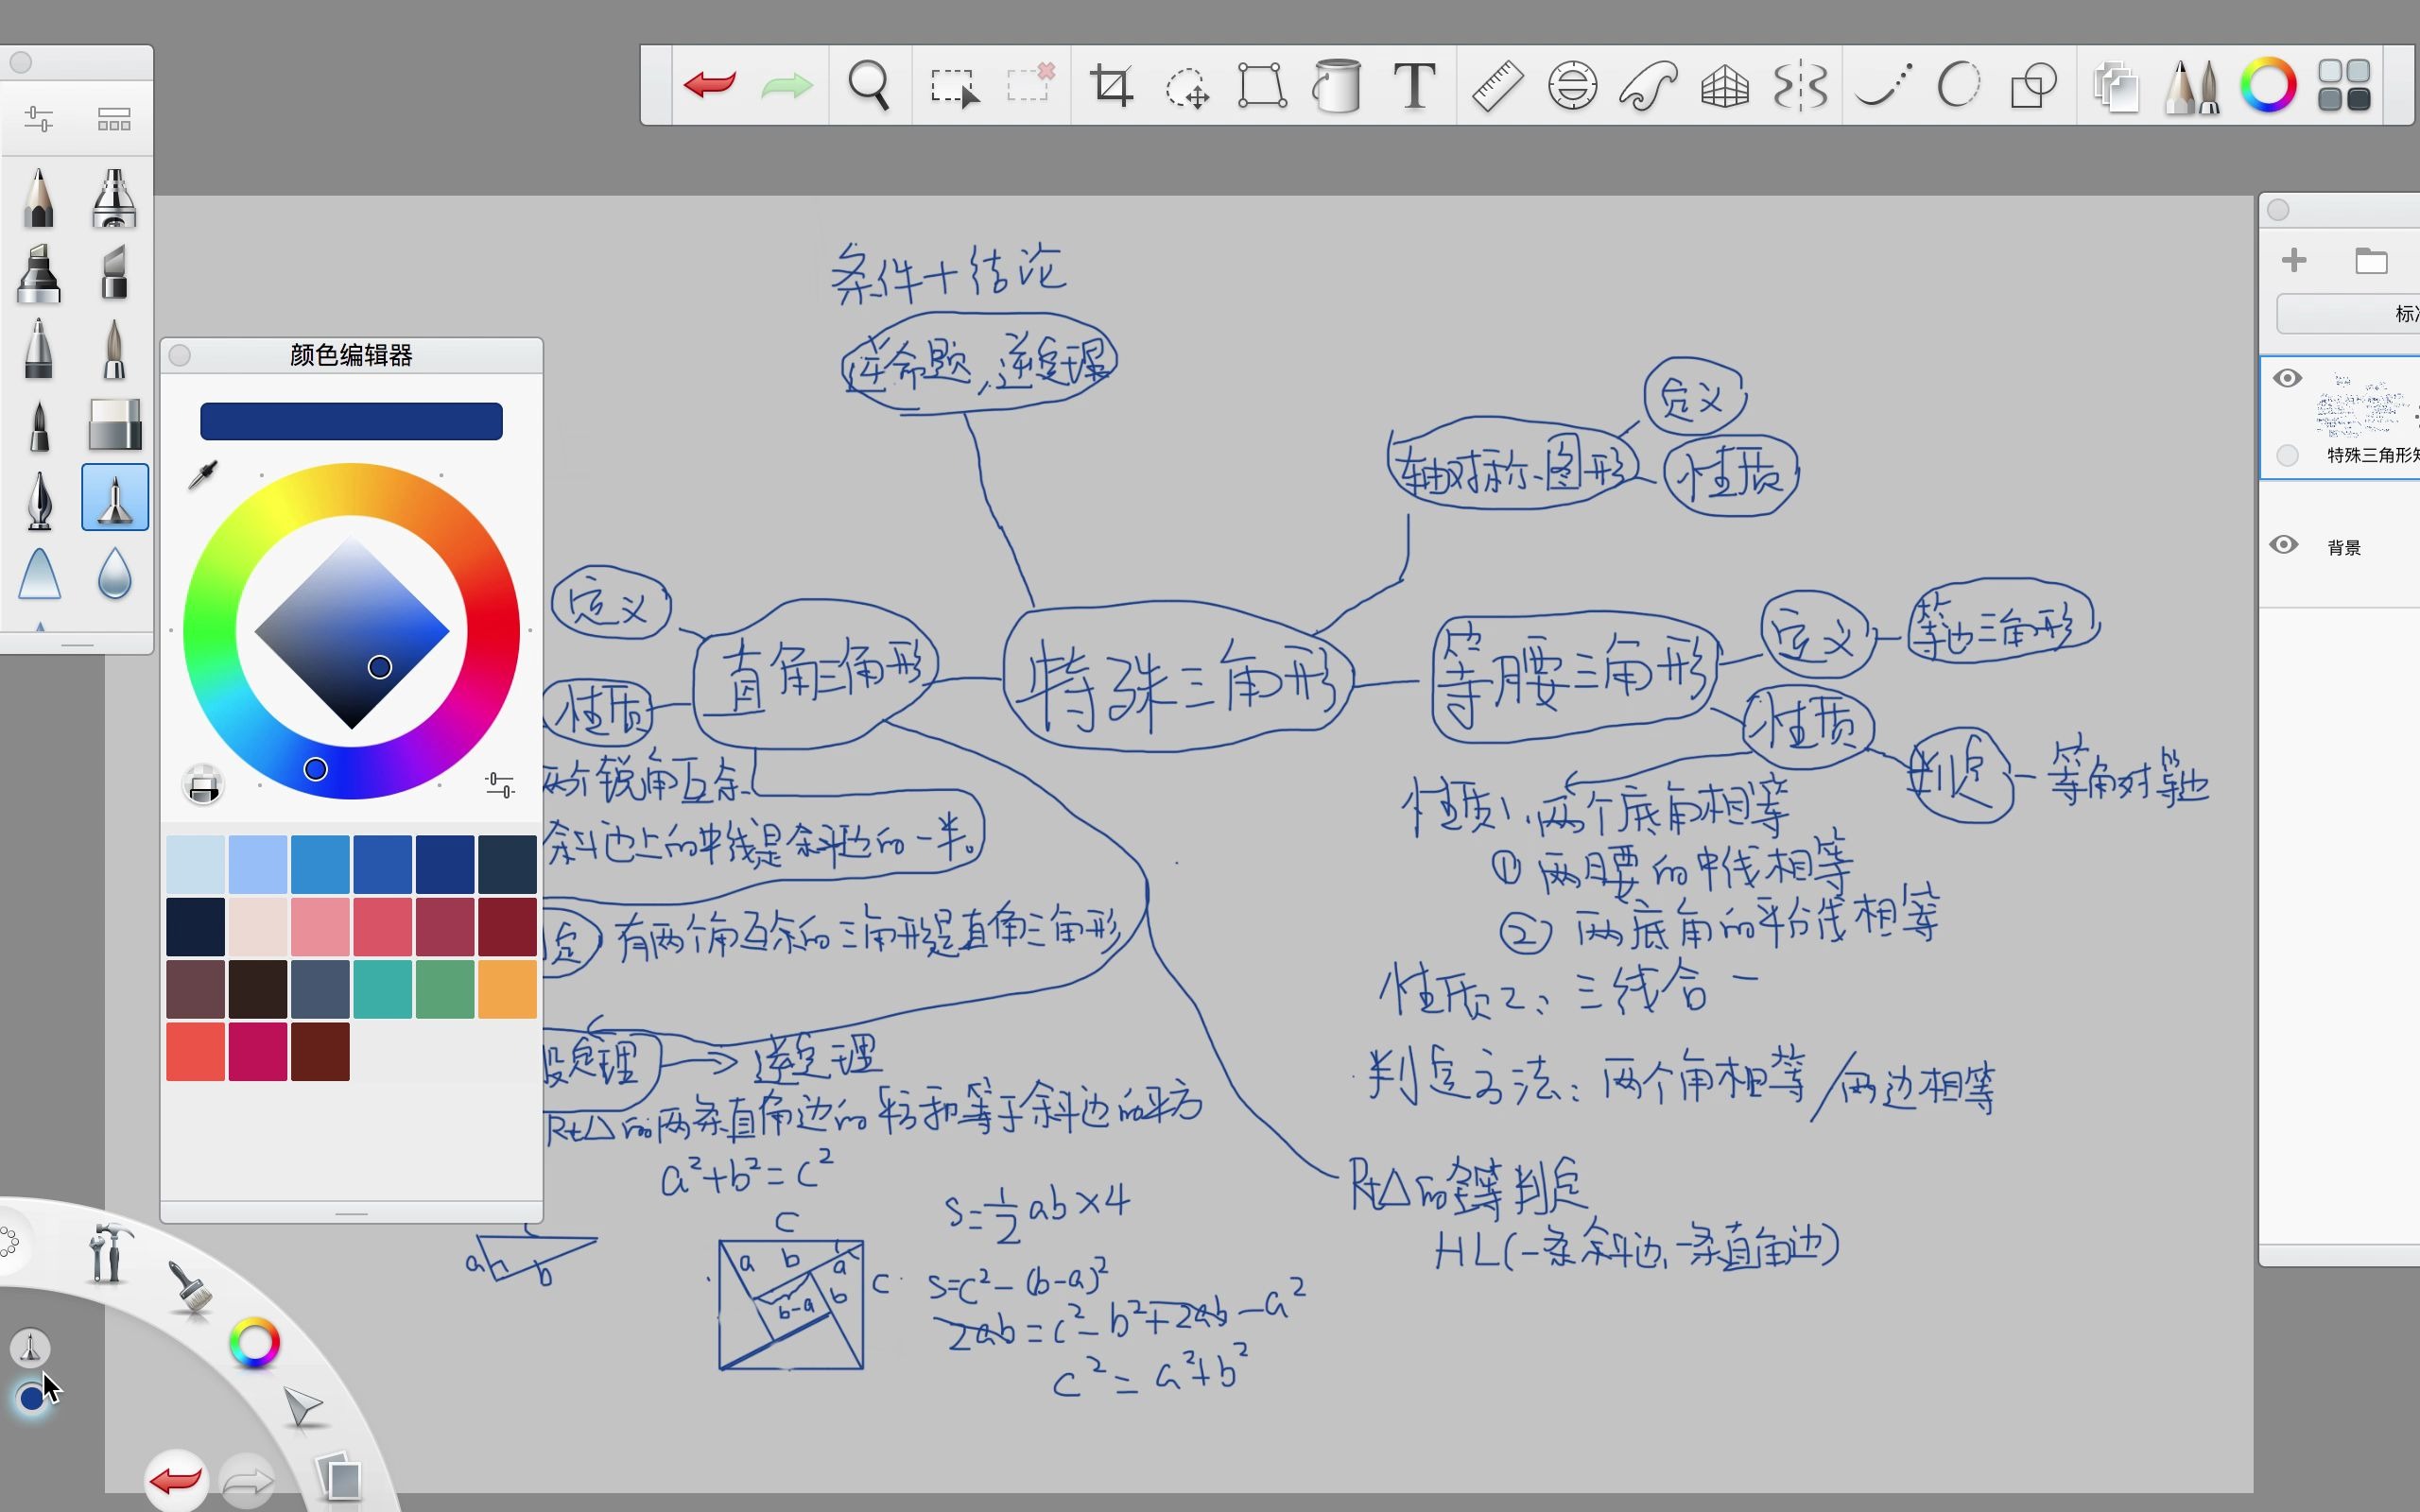Click the lagoon current color blue dot
Screen dimensions: 2420x1512
point(31,1397)
